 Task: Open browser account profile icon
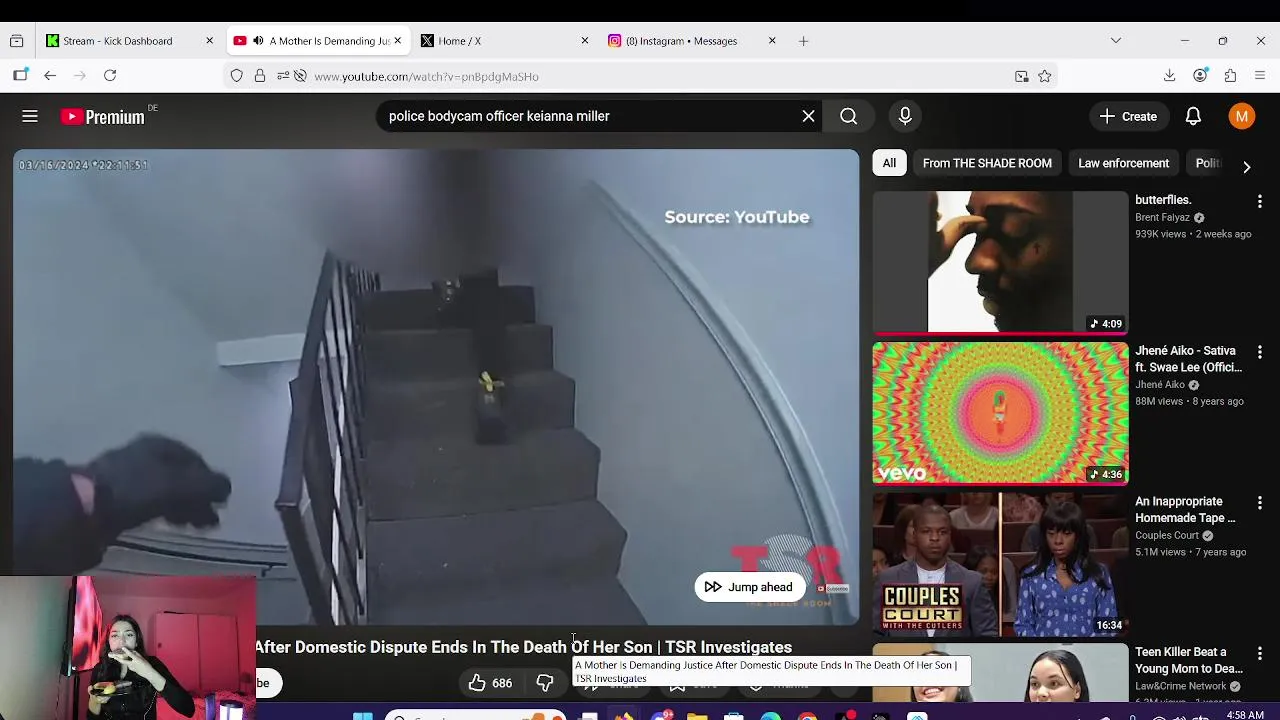coord(1201,75)
